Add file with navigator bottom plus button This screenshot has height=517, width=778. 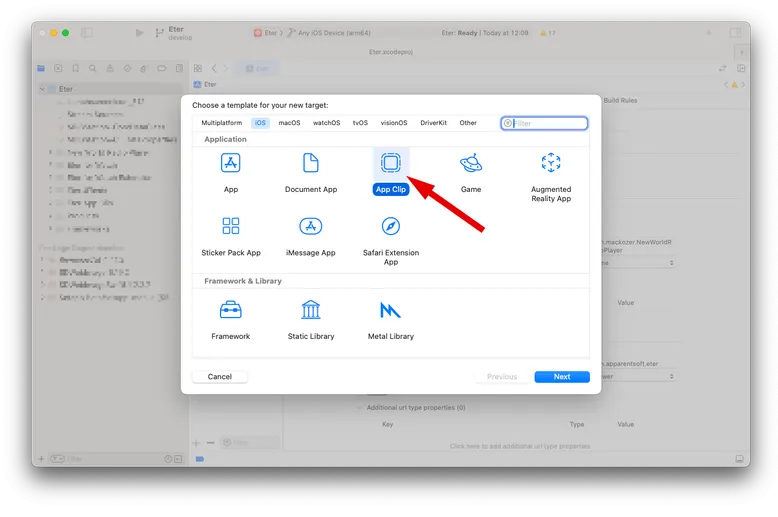[x=41, y=459]
